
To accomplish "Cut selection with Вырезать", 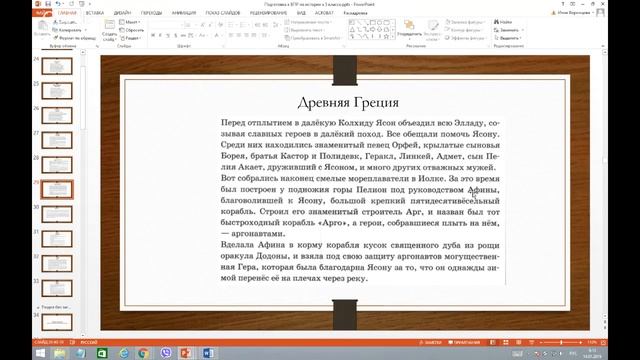I will (x=65, y=22).
